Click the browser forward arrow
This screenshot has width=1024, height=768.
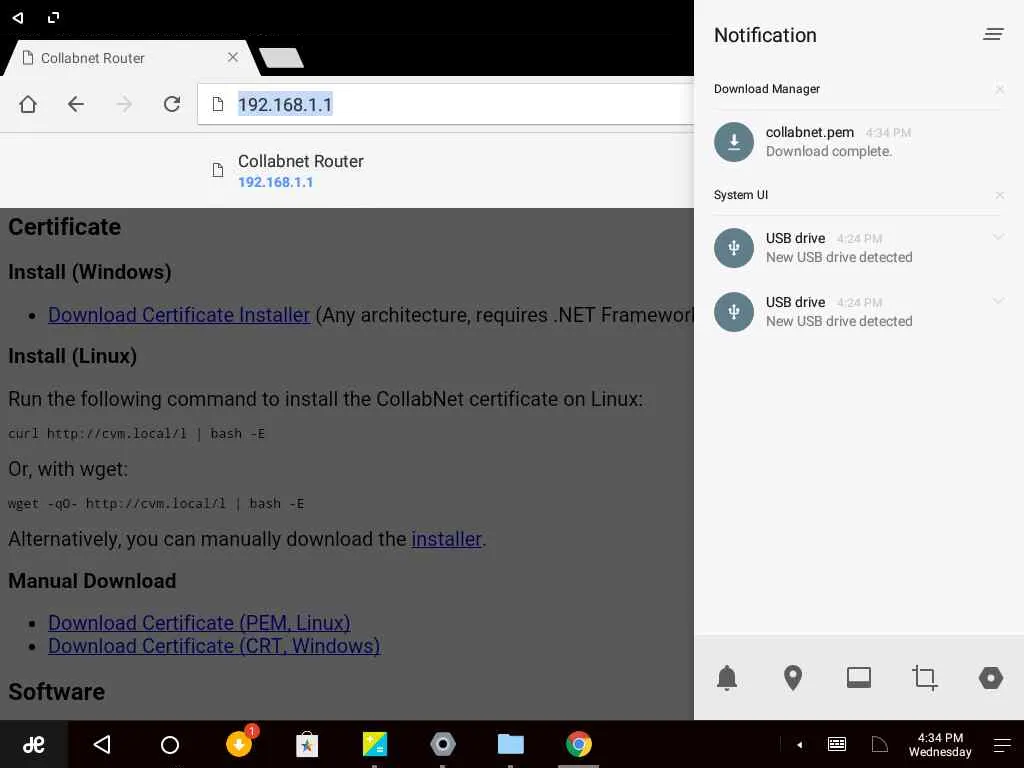pyautogui.click(x=124, y=104)
